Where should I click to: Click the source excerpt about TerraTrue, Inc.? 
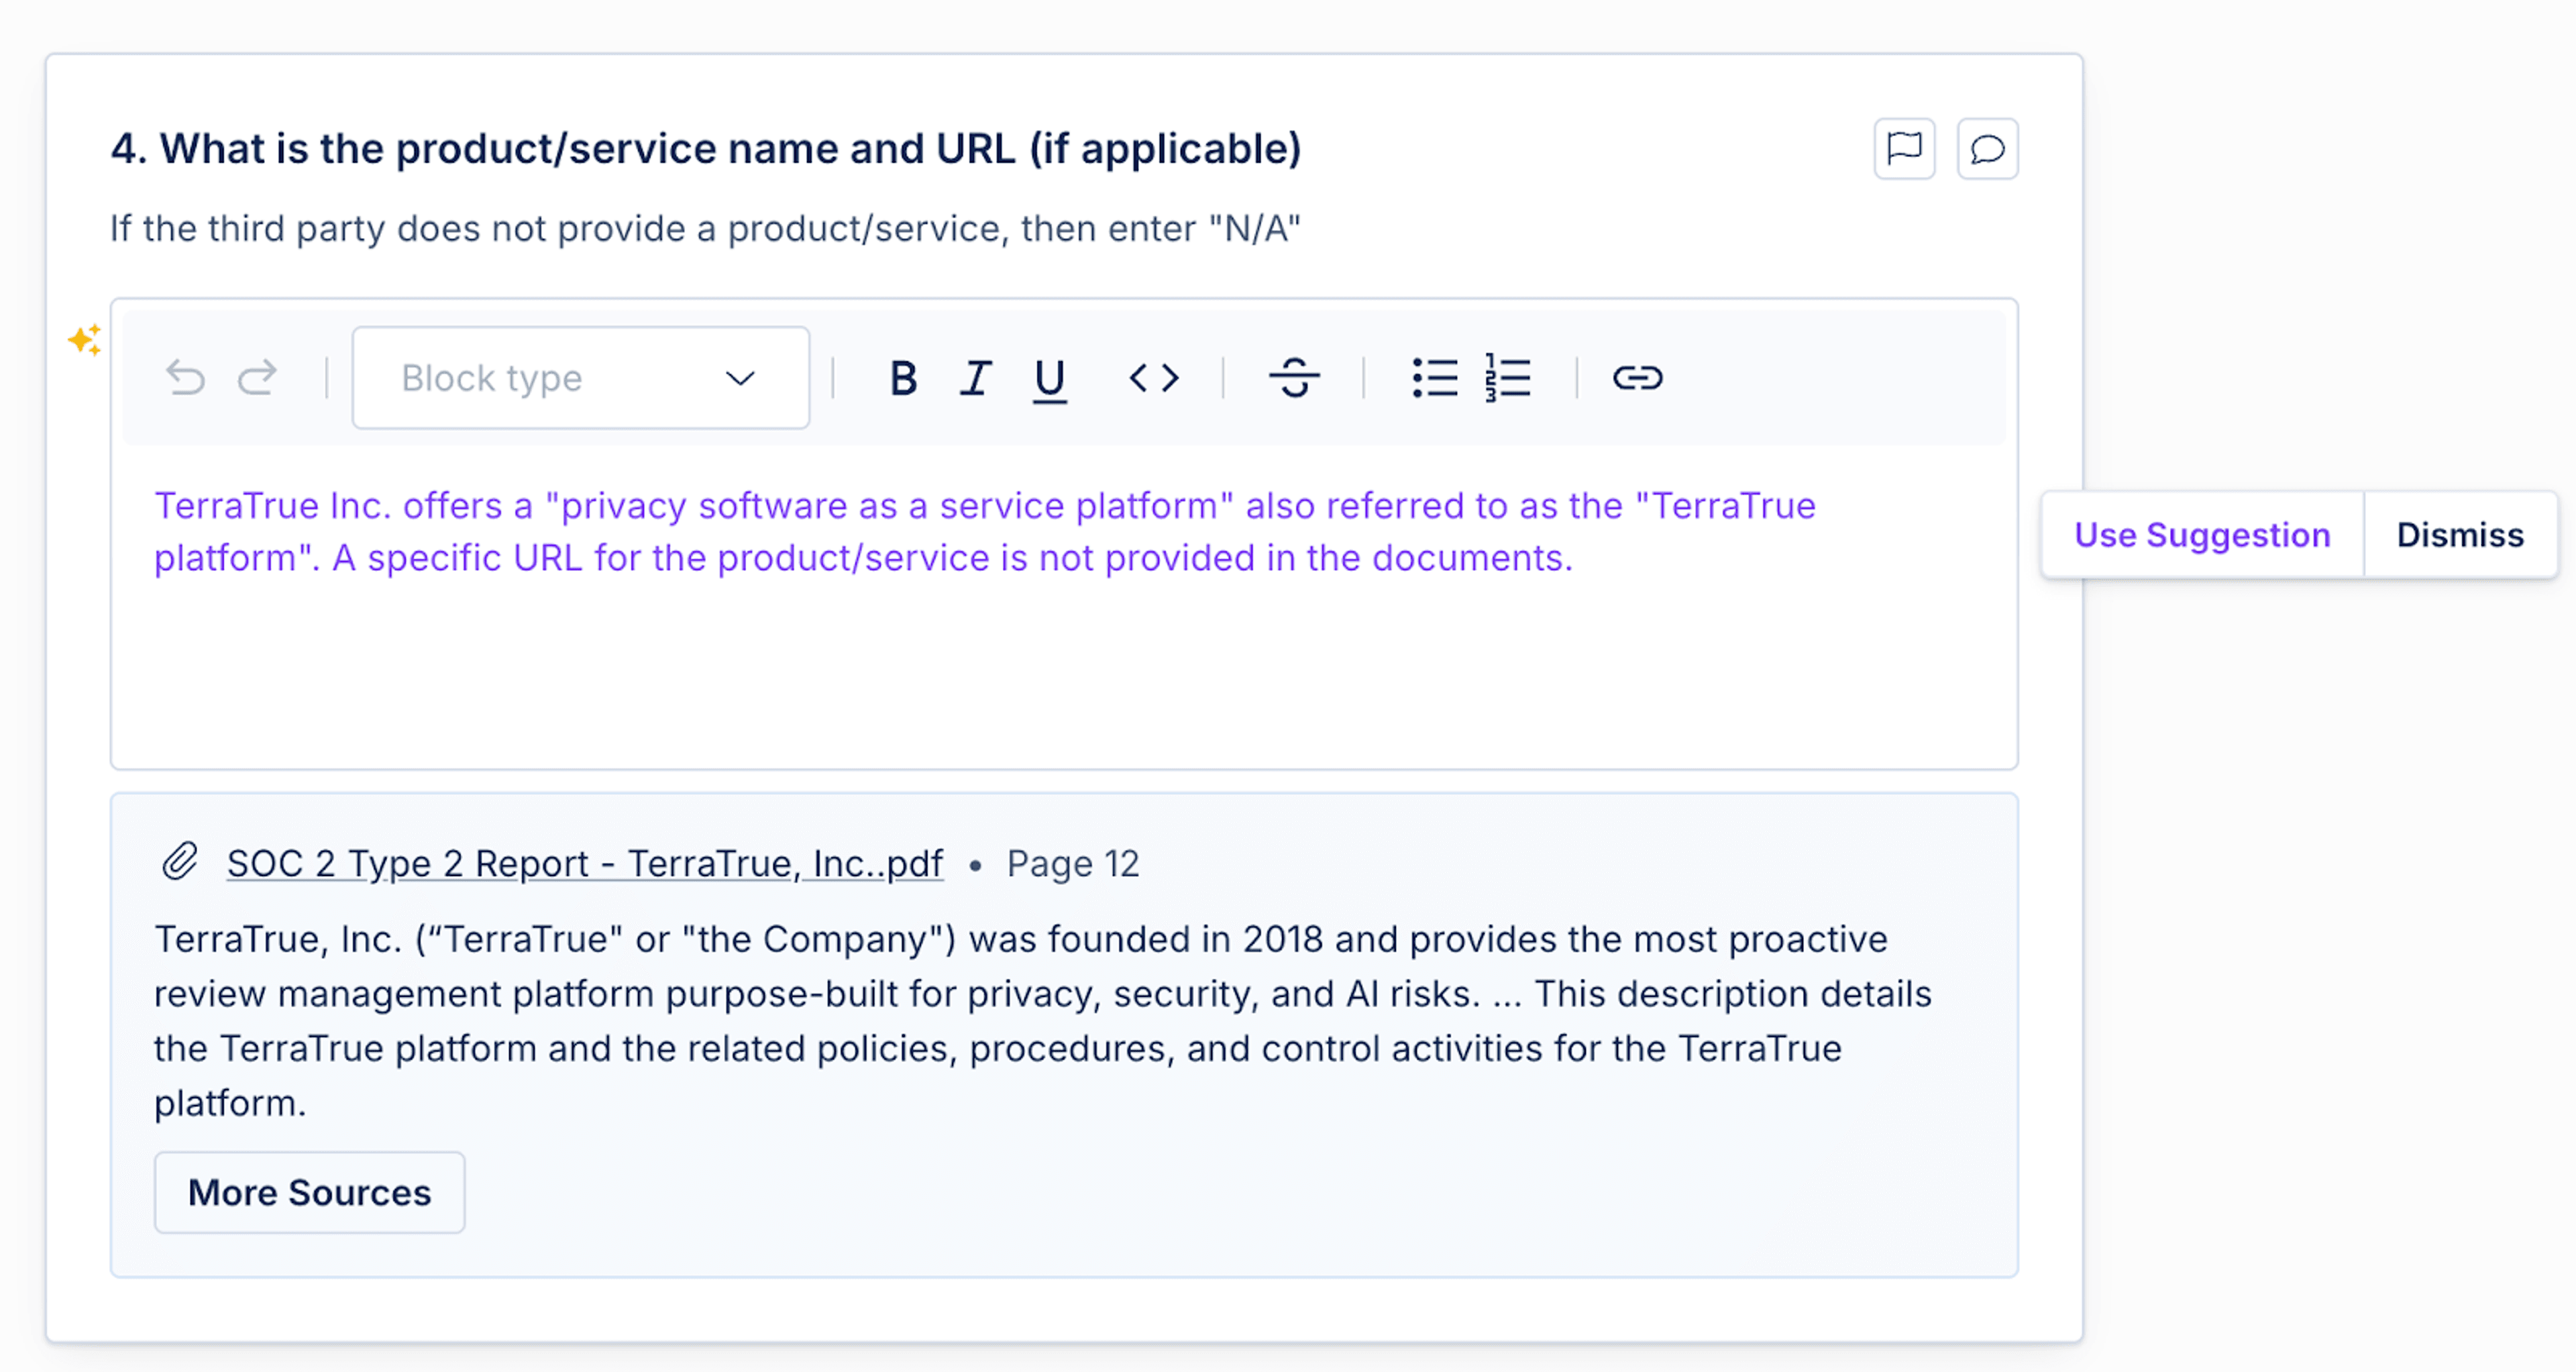click(x=1042, y=1021)
